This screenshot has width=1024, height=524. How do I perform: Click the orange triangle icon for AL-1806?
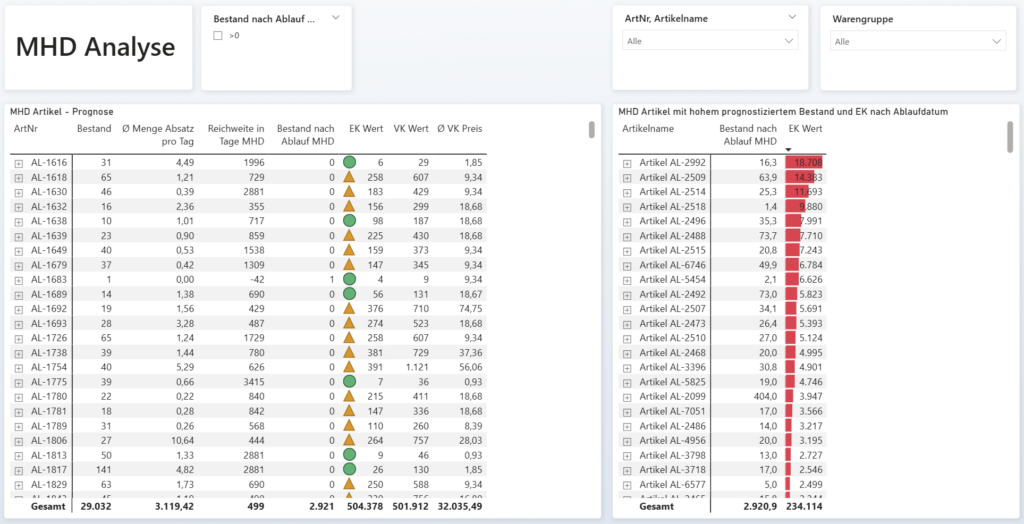point(349,441)
